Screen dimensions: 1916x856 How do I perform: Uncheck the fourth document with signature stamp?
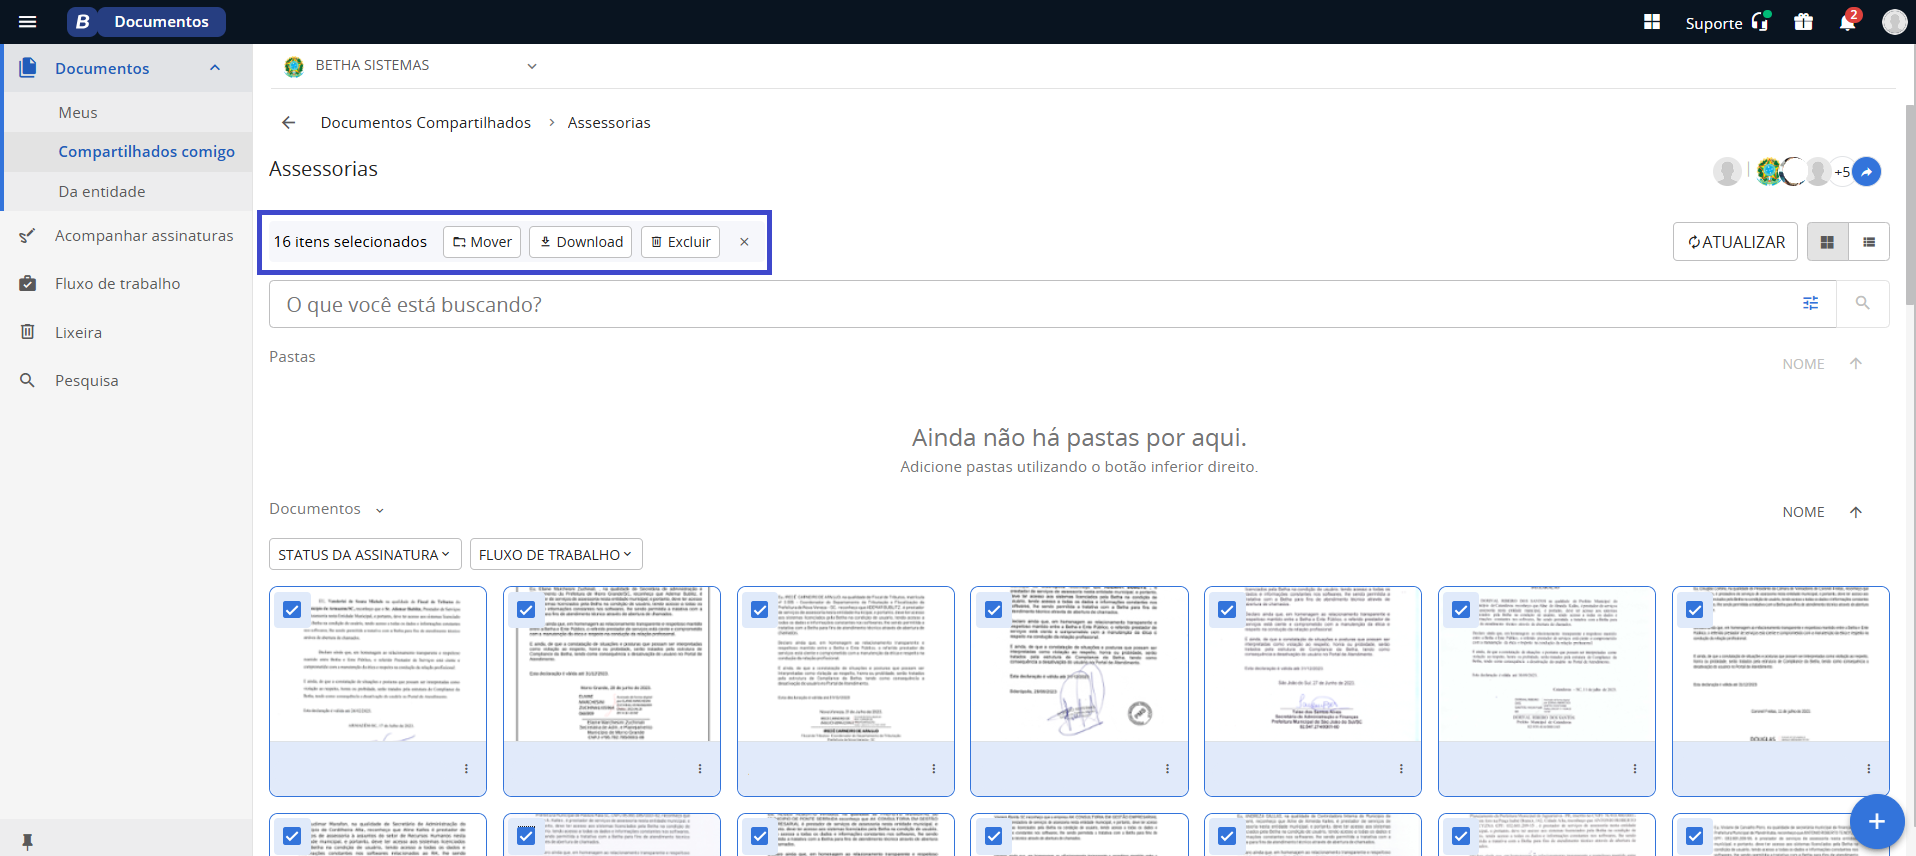[x=993, y=610]
